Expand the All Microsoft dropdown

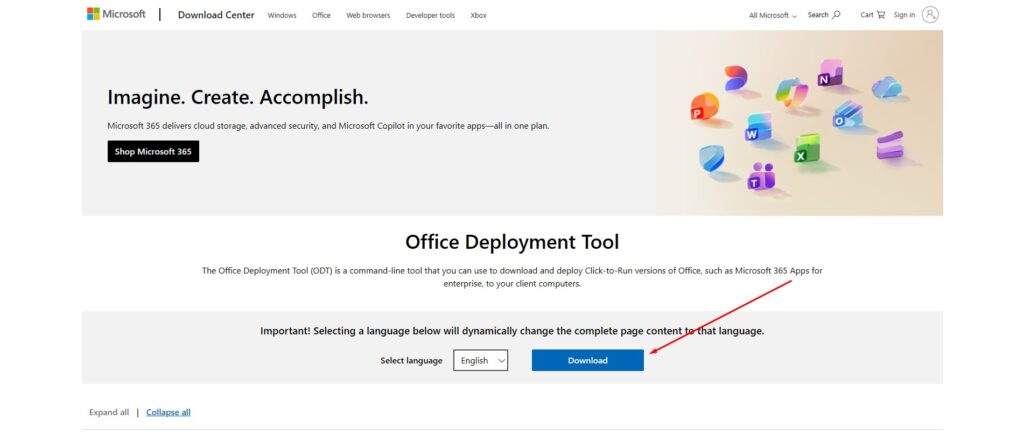tap(773, 15)
